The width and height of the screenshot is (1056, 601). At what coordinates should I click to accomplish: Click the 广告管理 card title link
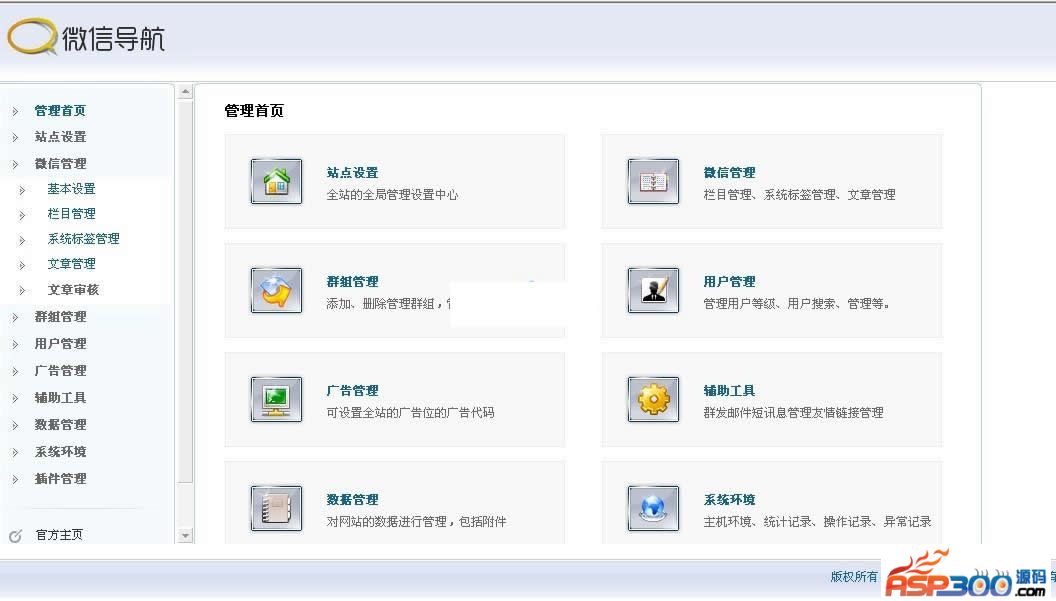click(352, 391)
